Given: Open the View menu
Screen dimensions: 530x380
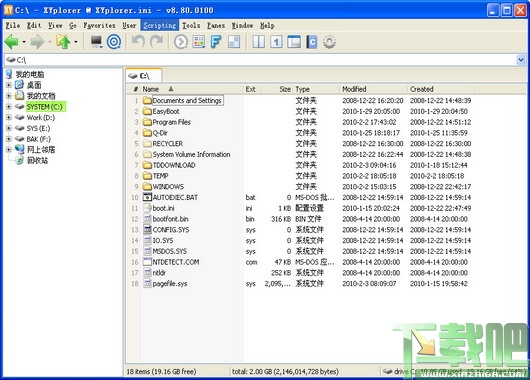Looking at the screenshot, I should click(55, 25).
